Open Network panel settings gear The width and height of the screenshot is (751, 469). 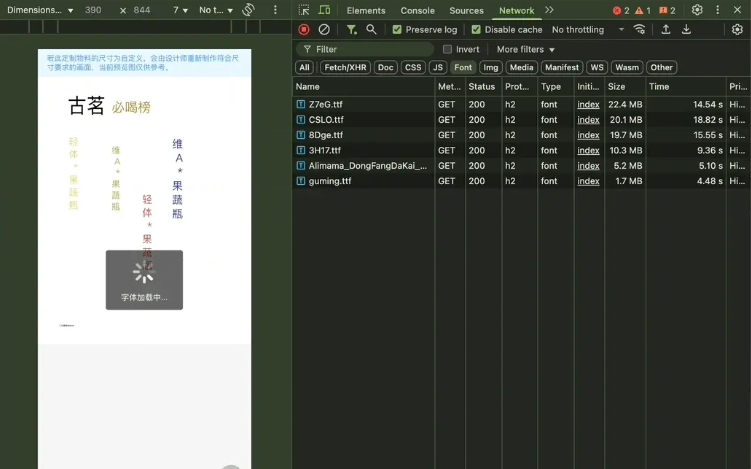pos(737,30)
